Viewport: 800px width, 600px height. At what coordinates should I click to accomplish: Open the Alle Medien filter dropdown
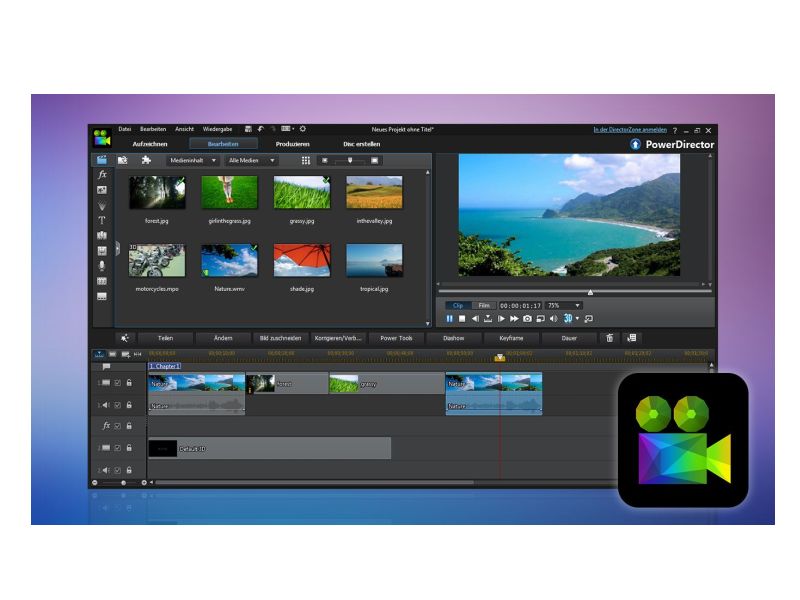[251, 161]
